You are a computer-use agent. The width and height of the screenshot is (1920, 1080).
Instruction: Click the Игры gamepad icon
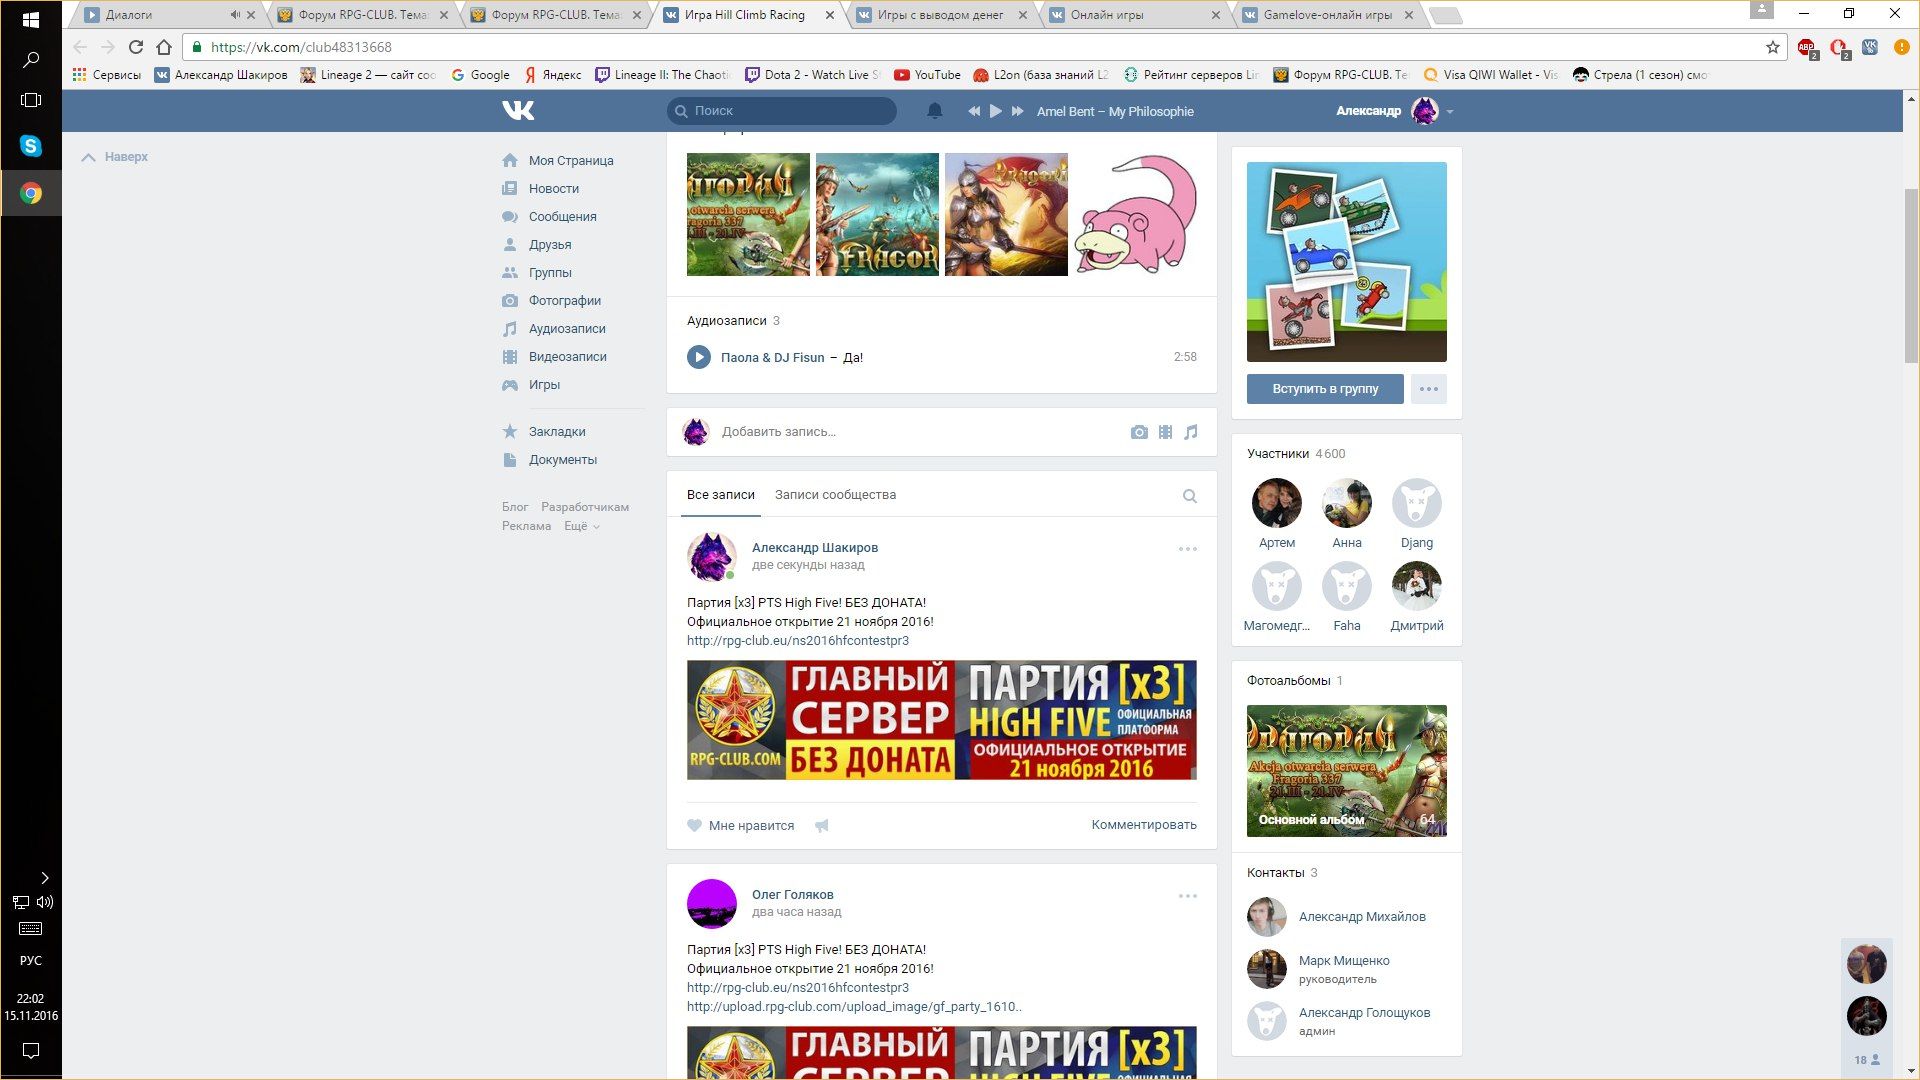tap(510, 384)
